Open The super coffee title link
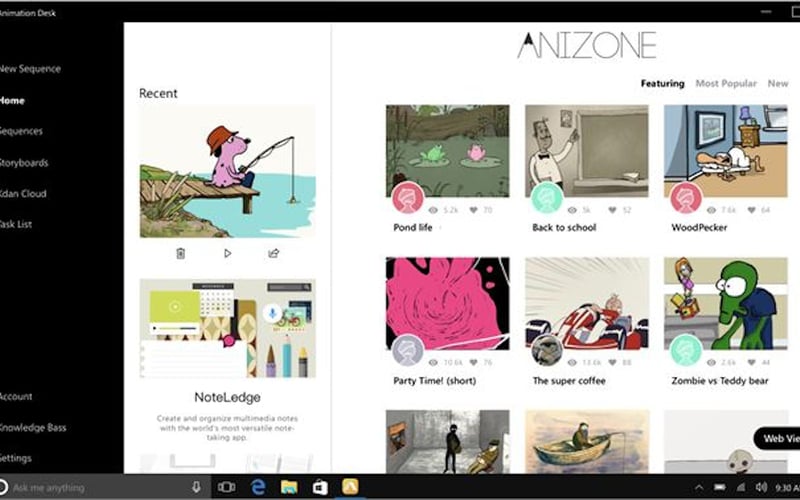800x500 pixels. click(569, 381)
